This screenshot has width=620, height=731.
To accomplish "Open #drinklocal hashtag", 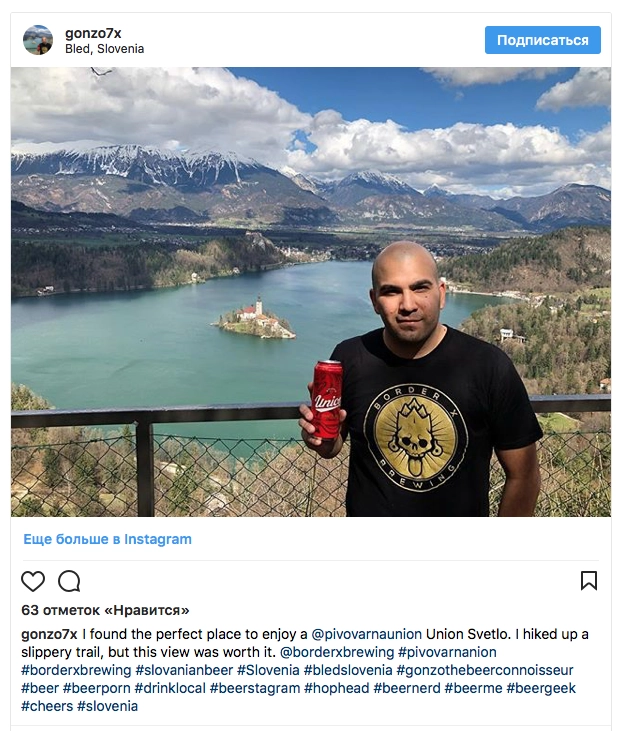I will point(170,688).
